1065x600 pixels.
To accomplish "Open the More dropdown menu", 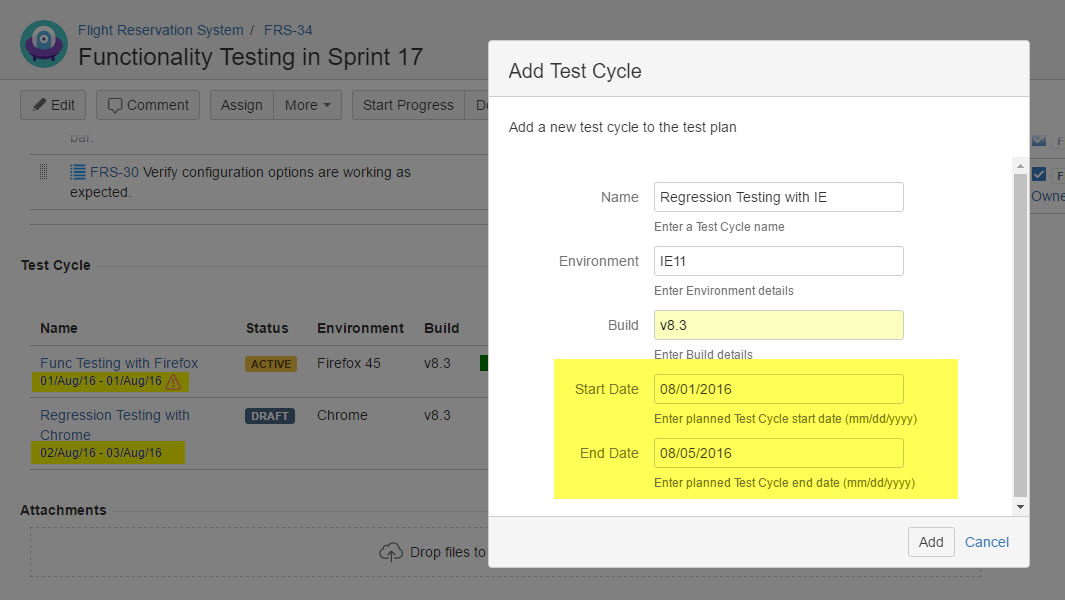I will [307, 105].
